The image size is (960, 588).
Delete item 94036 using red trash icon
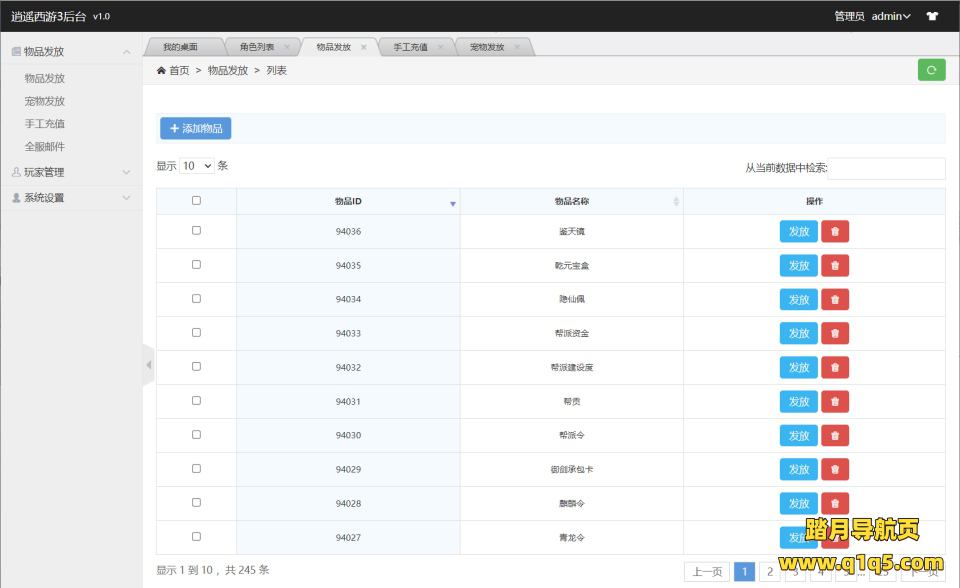[835, 232]
